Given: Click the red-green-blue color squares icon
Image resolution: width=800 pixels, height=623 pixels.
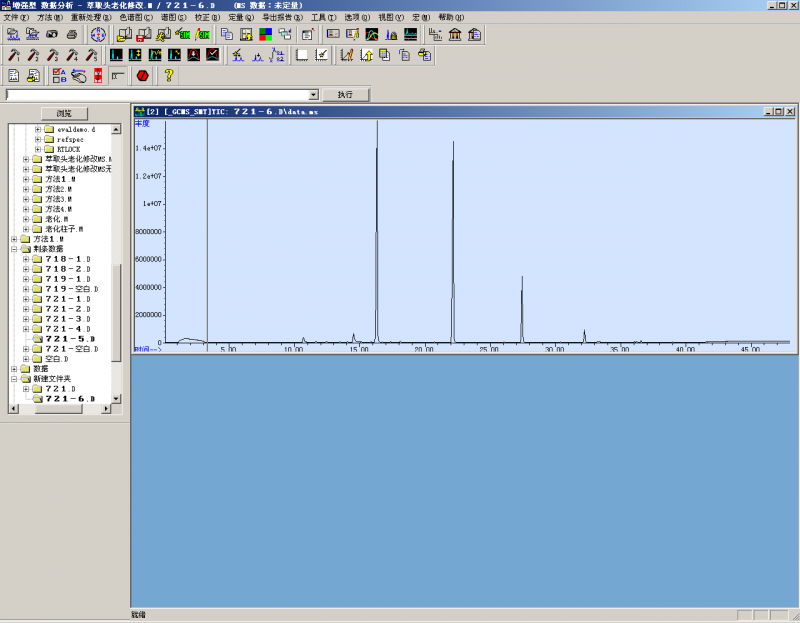Looking at the screenshot, I should (x=265, y=34).
